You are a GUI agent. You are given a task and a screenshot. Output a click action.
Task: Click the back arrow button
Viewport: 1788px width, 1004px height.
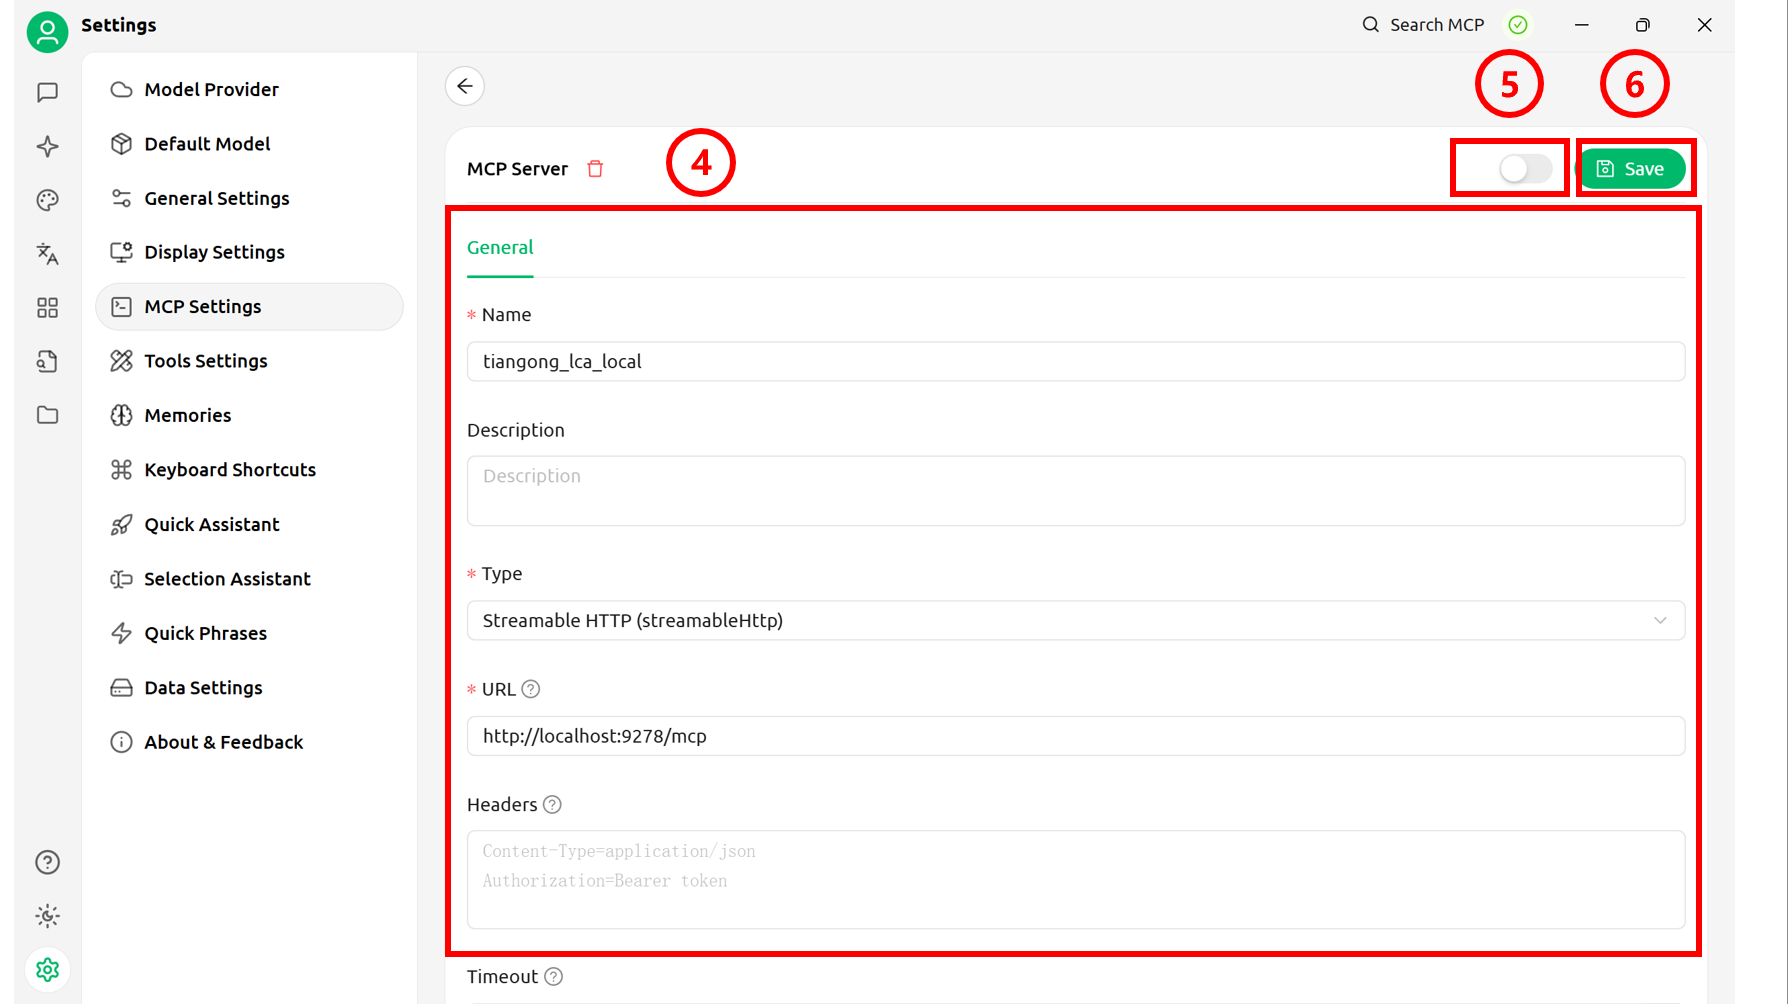coord(465,86)
